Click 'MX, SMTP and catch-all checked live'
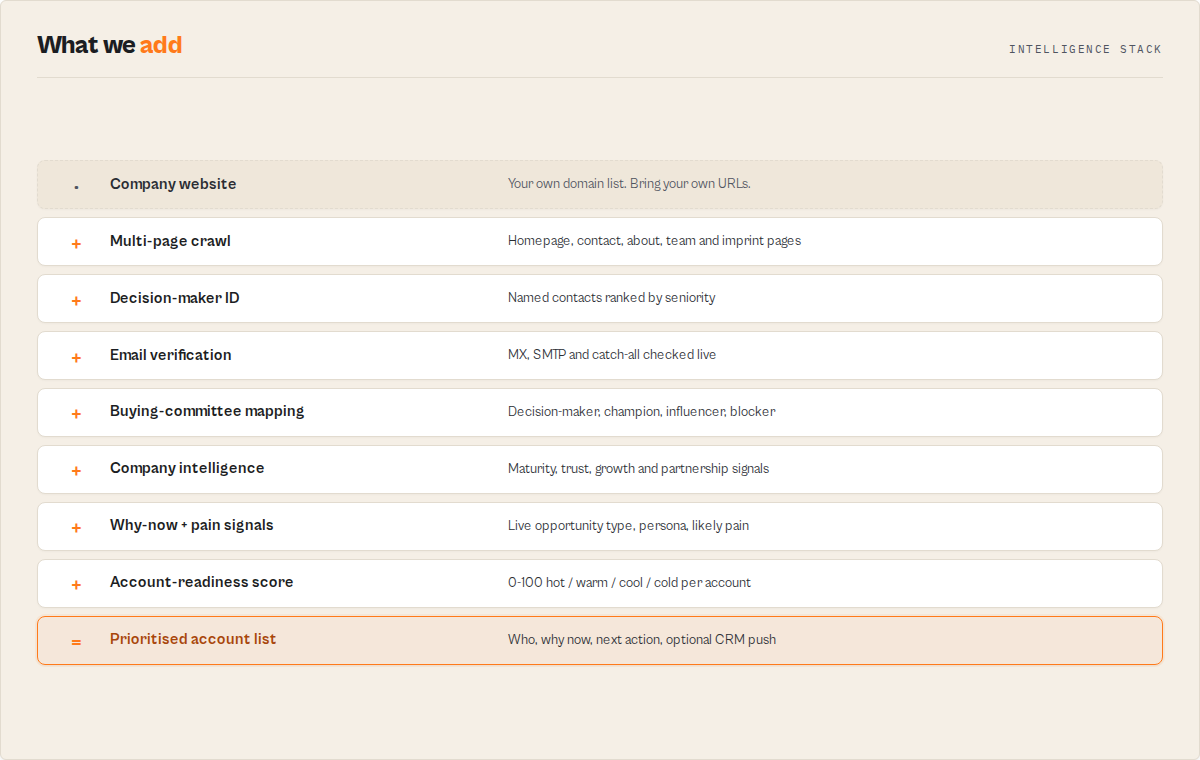 point(612,355)
